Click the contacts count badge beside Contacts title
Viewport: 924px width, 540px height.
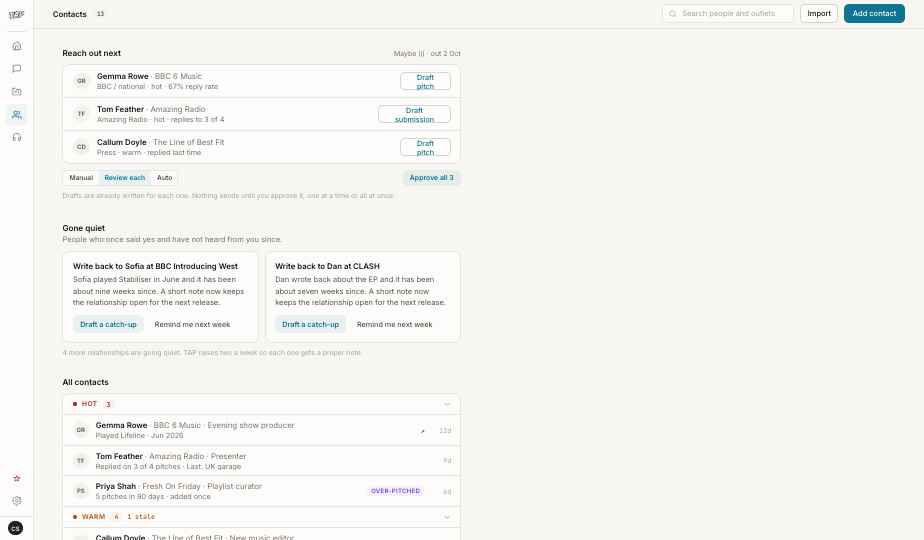pos(100,14)
